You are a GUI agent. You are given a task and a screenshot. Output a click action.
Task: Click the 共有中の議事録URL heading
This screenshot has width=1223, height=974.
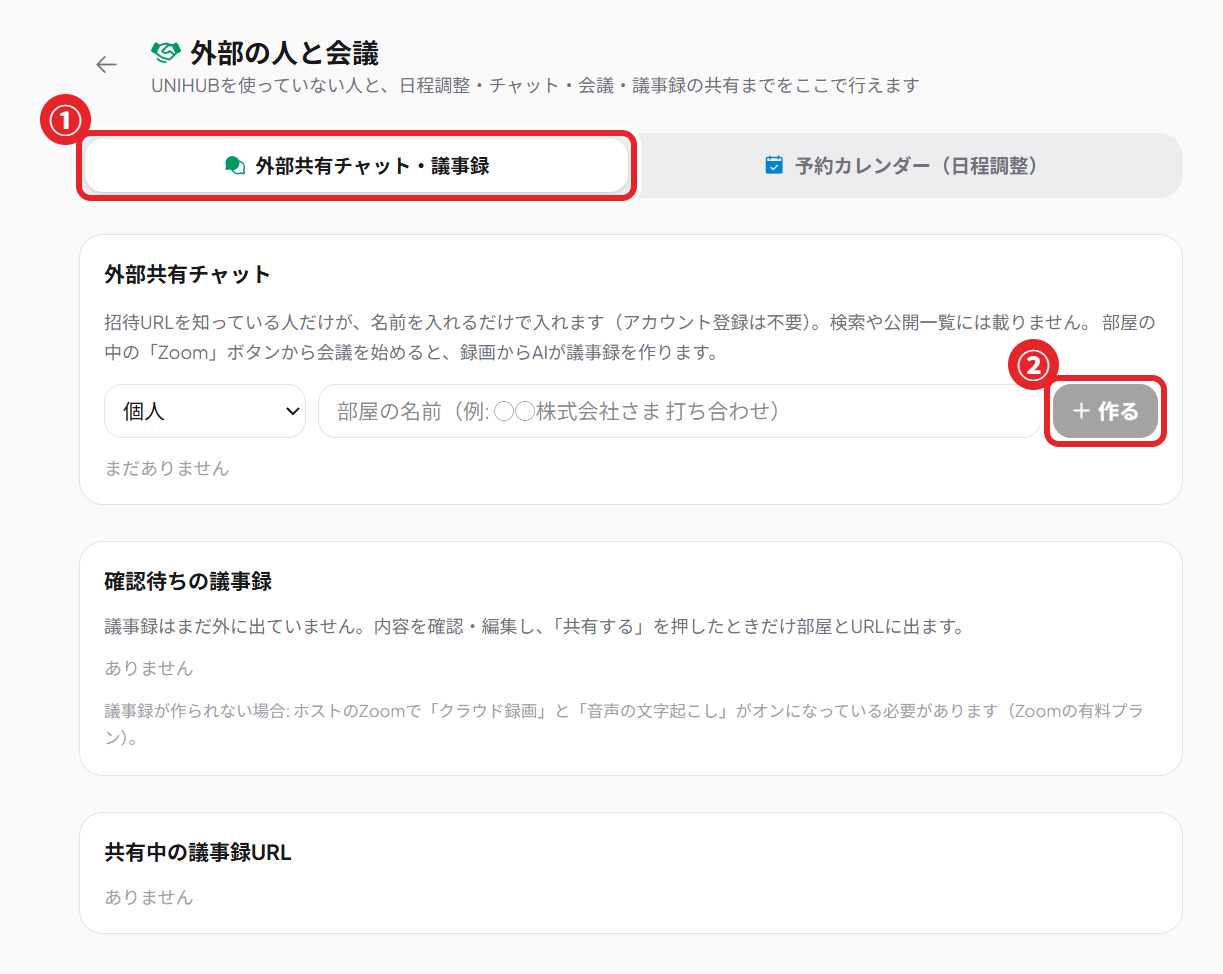(198, 853)
